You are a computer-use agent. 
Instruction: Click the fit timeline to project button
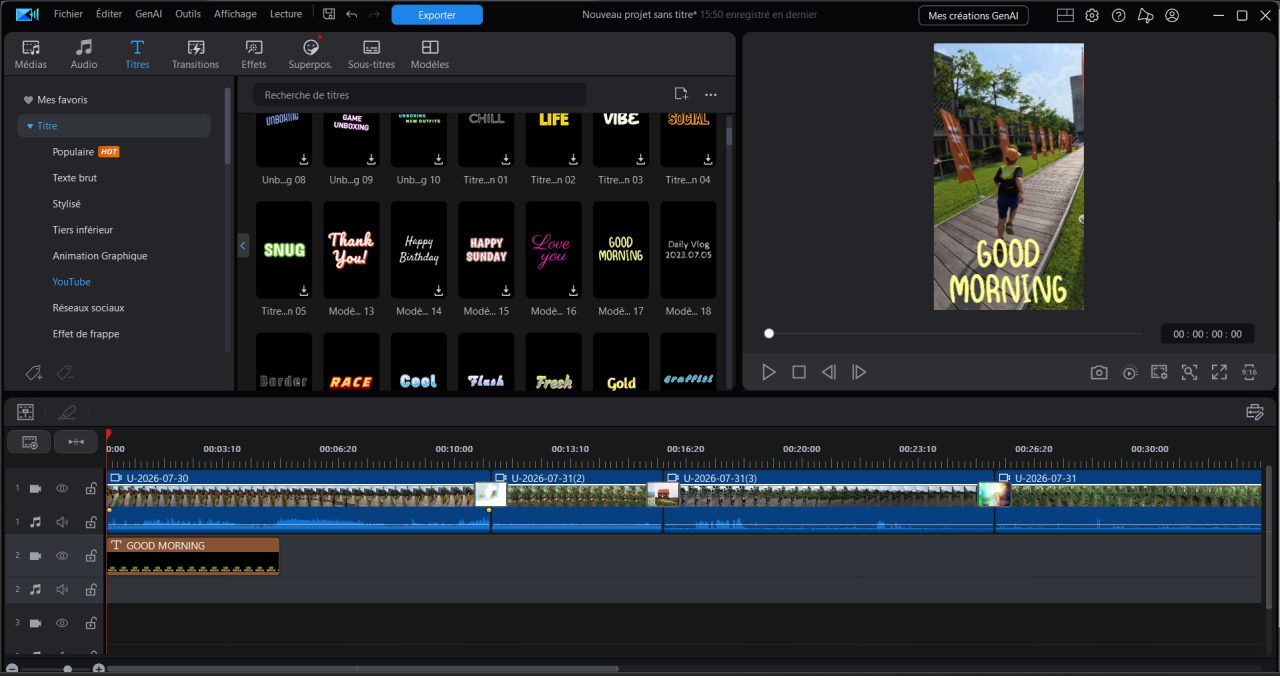[x=76, y=441]
